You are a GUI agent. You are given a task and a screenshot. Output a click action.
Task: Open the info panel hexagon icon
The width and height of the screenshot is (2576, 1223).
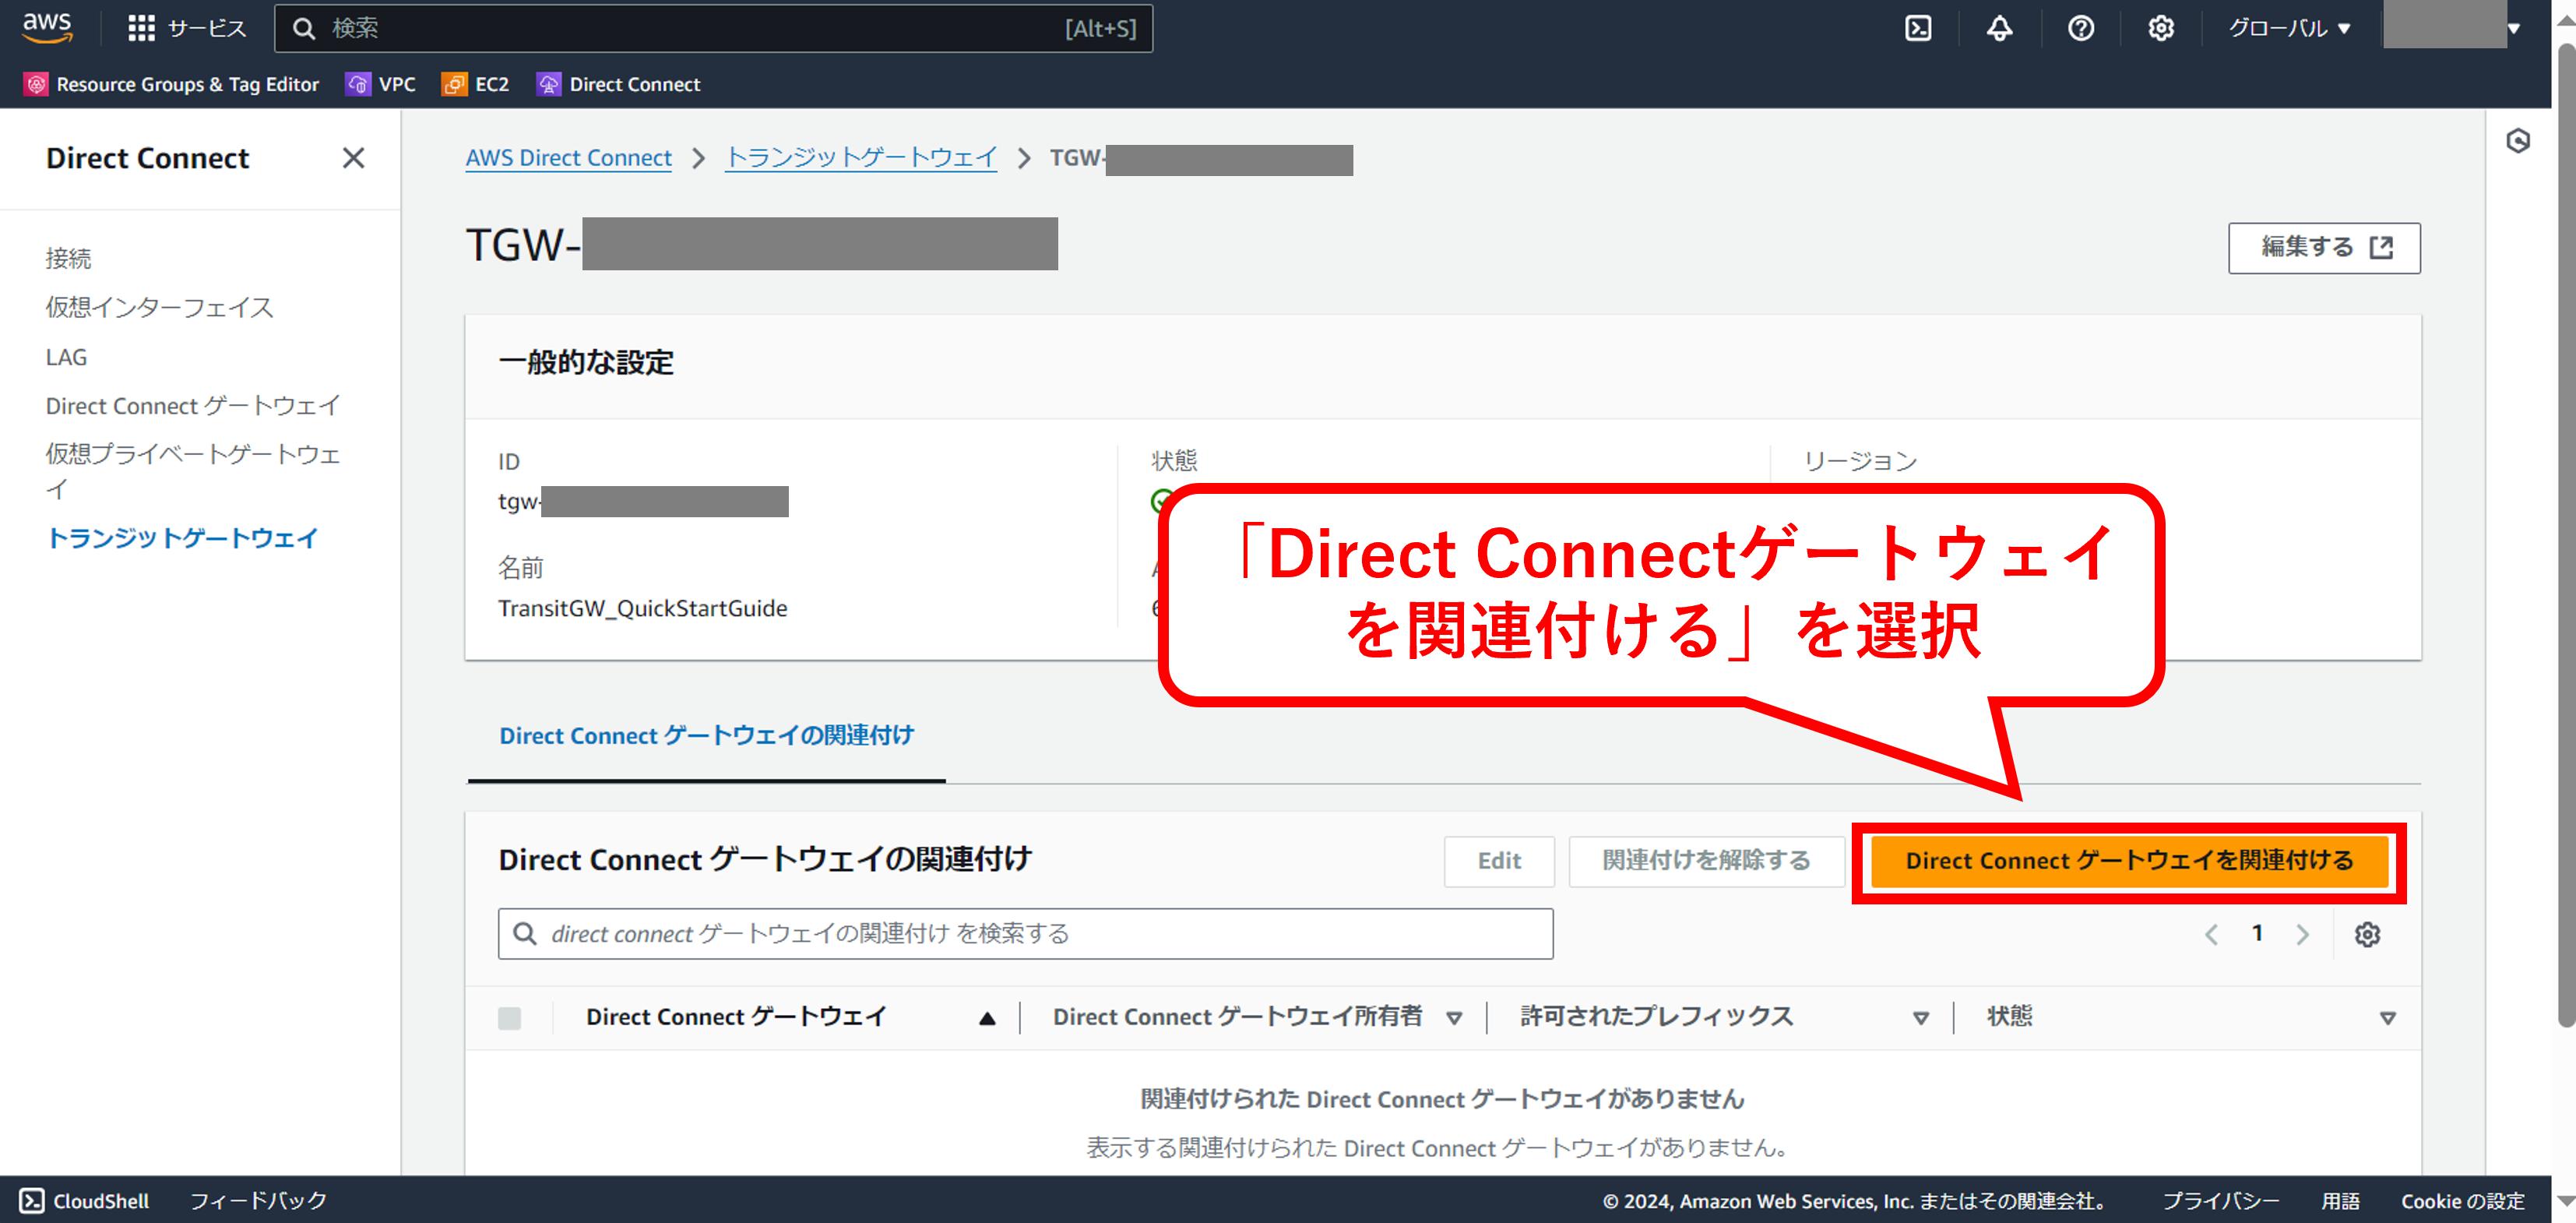pos(2518,141)
